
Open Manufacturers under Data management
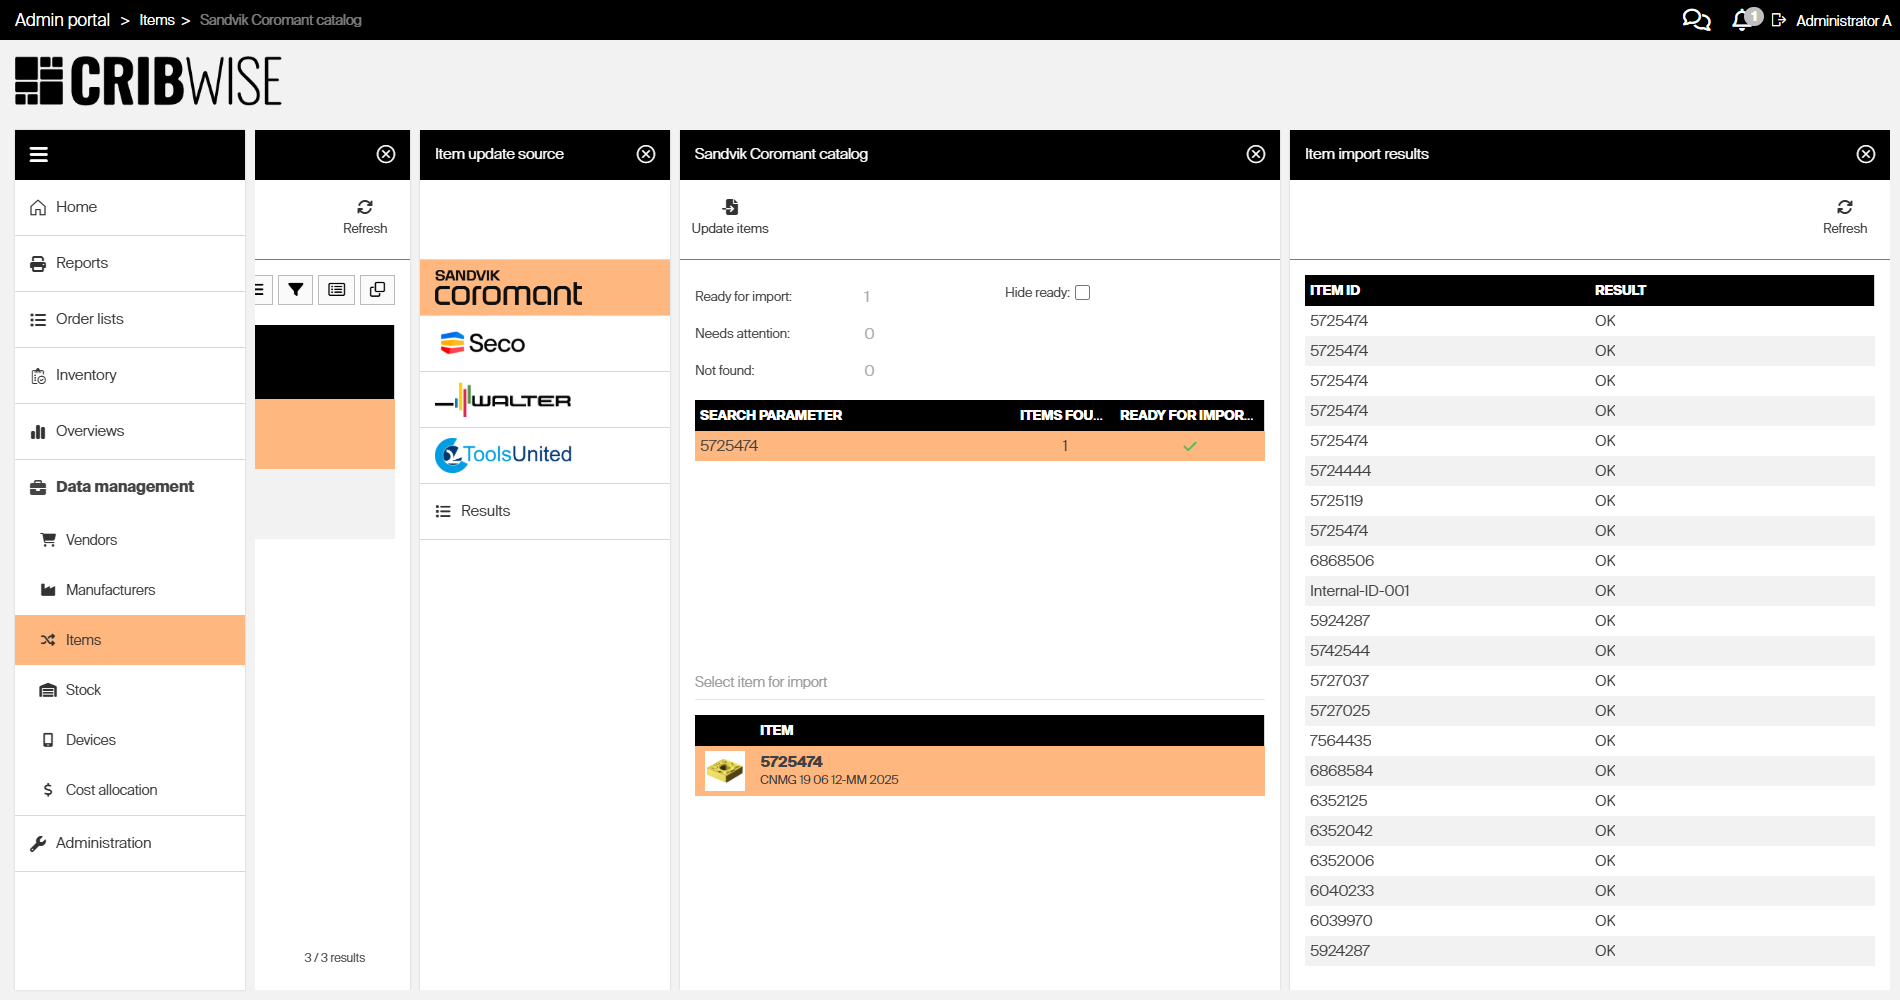pos(130,590)
